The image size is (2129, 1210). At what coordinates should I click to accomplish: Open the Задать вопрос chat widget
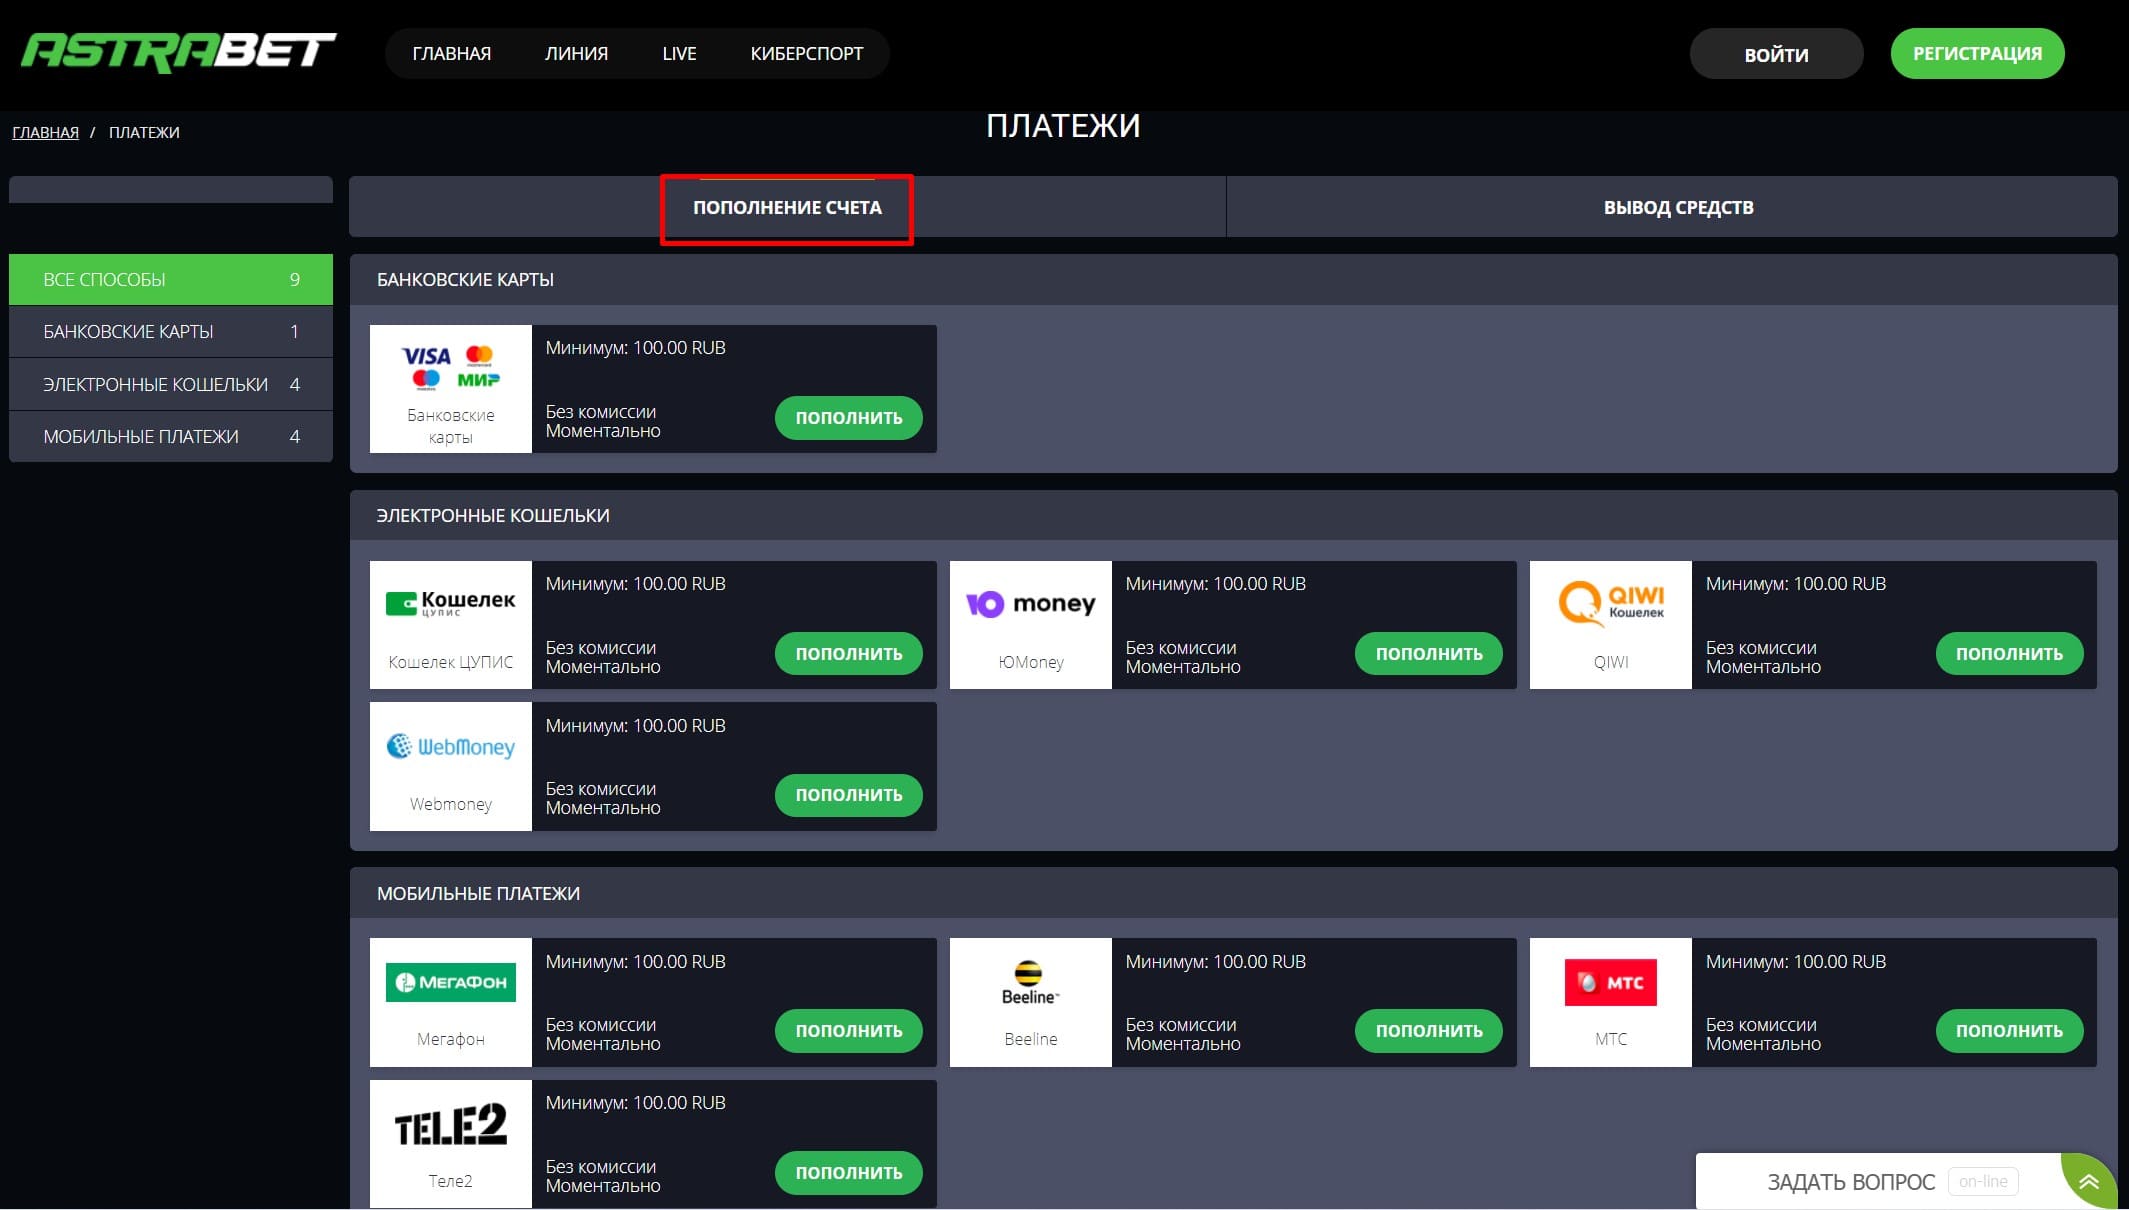(x=1850, y=1182)
